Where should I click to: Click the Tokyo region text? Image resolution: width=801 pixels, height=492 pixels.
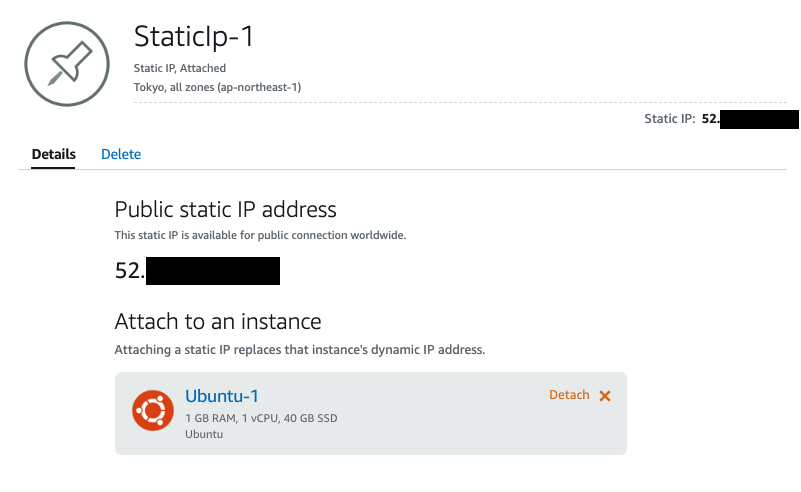[x=217, y=87]
